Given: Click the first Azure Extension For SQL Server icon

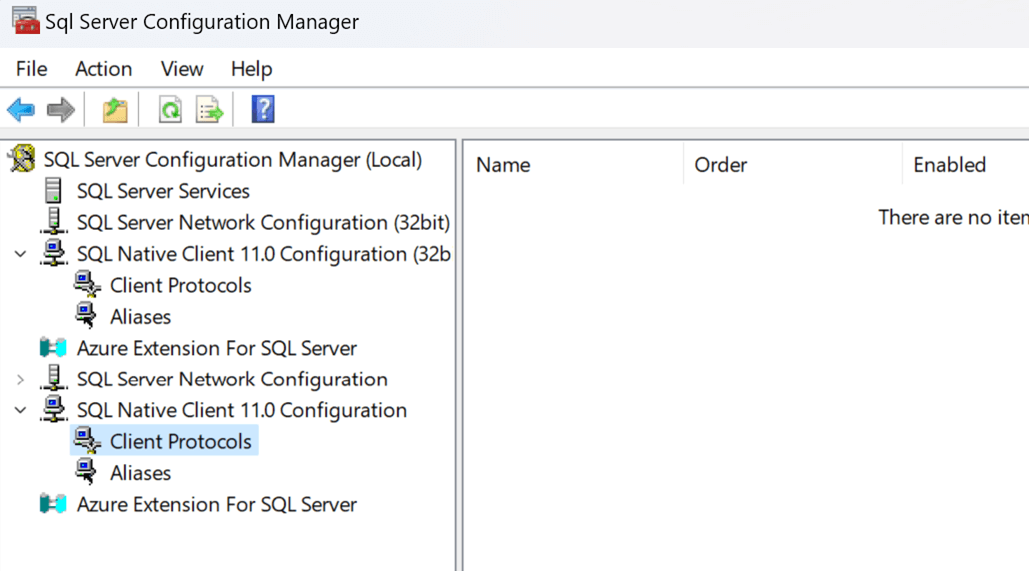Looking at the screenshot, I should (x=53, y=348).
